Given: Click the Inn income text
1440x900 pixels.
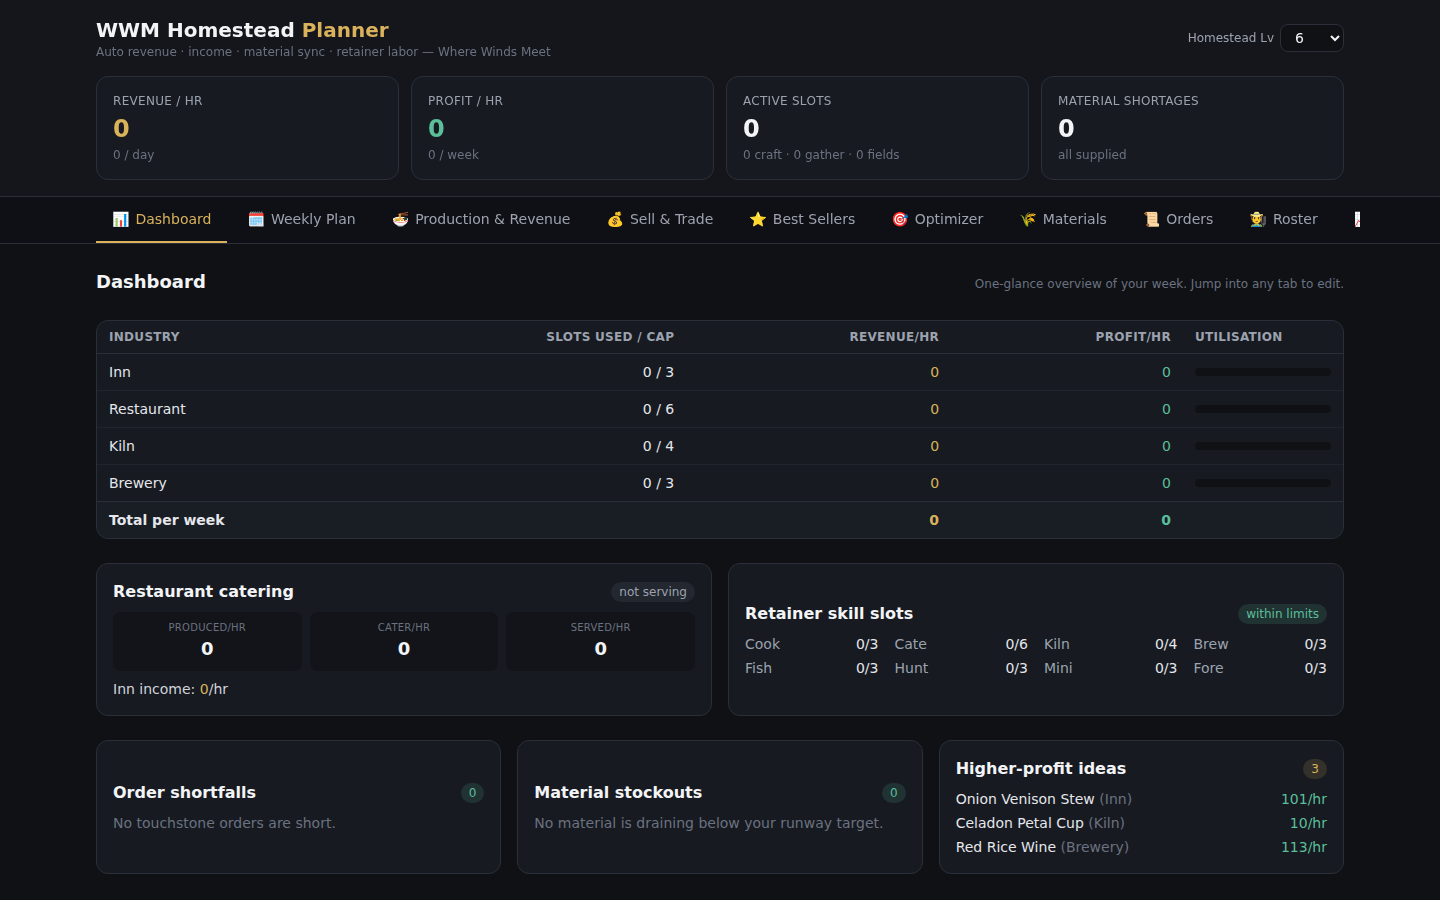Looking at the screenshot, I should tap(170, 689).
